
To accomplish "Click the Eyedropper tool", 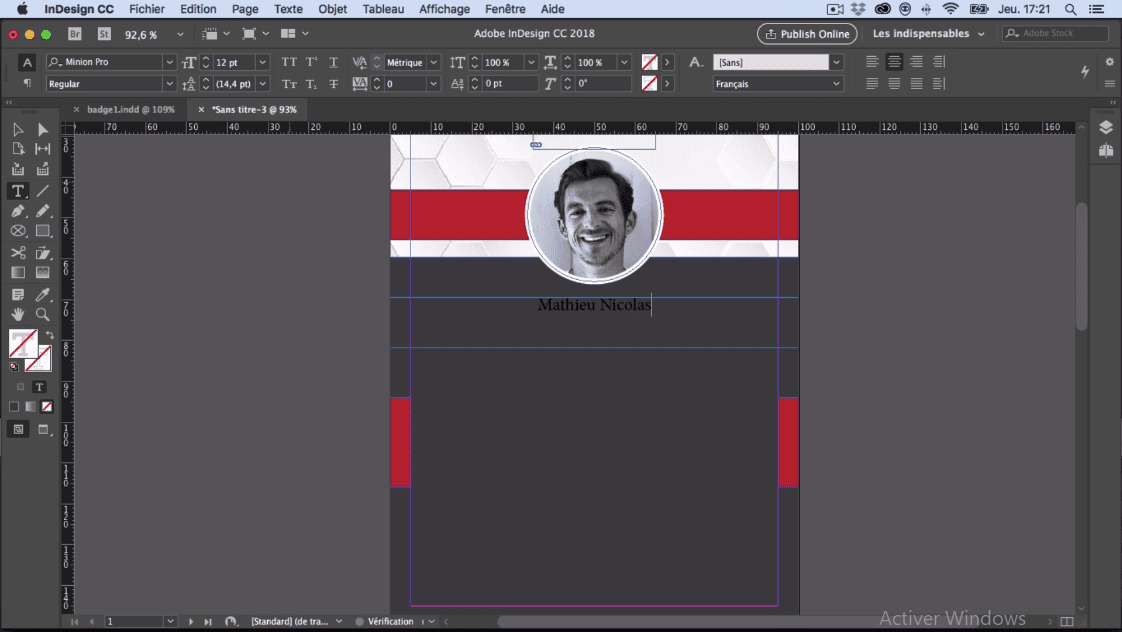I will point(42,295).
